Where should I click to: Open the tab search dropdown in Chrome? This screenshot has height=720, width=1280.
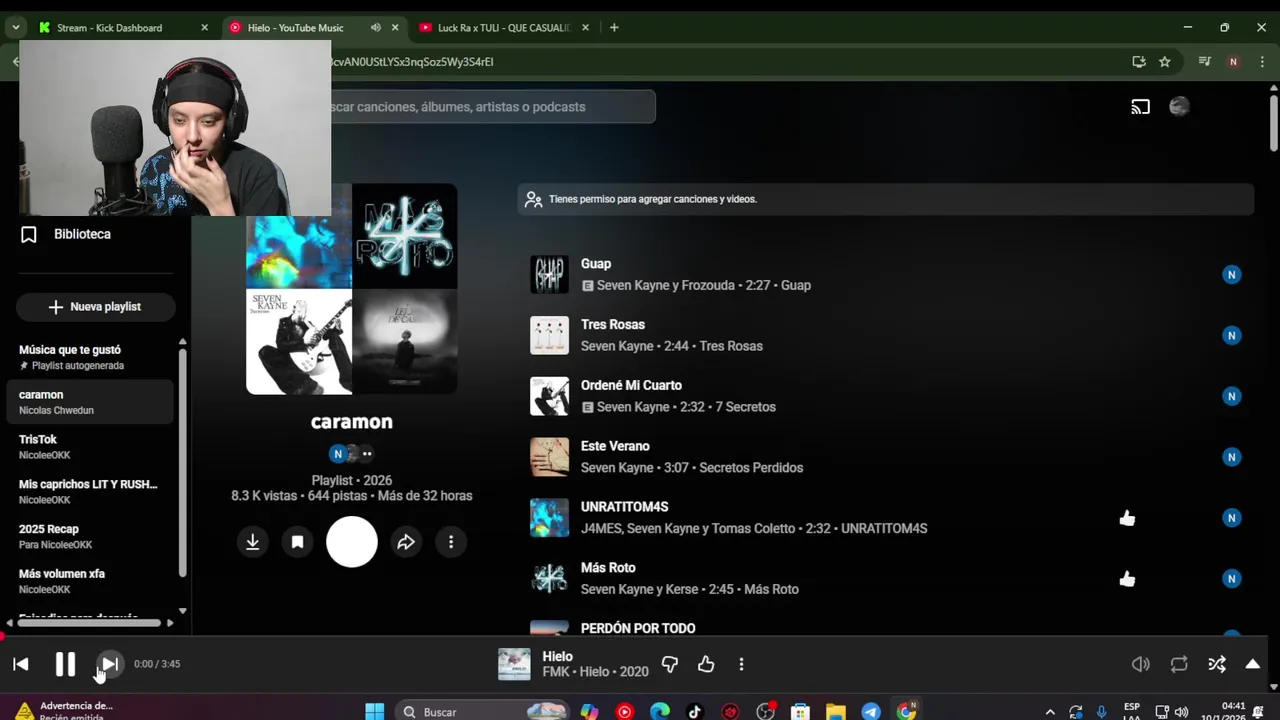point(15,28)
